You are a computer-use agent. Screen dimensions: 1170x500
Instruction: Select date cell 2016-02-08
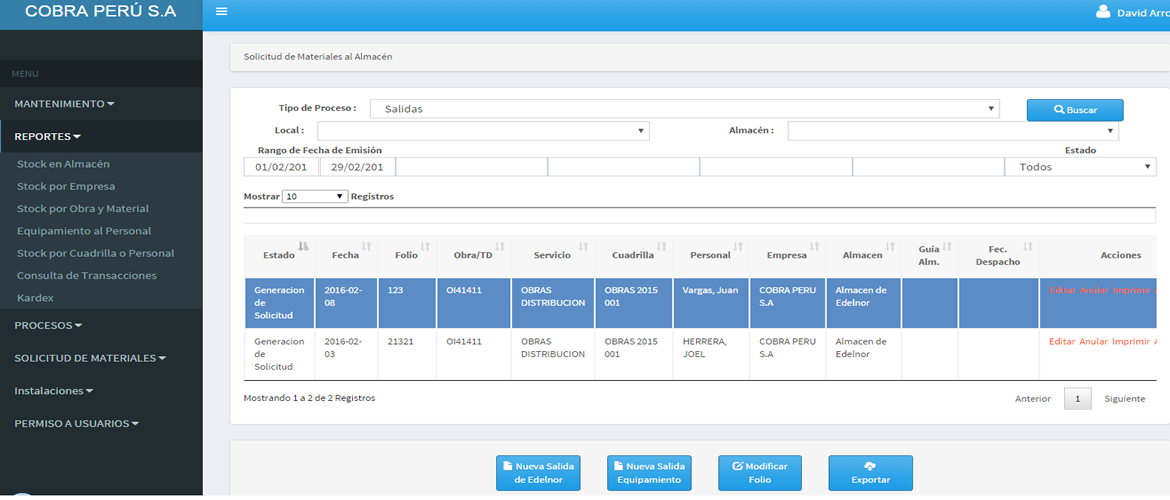tap(346, 303)
